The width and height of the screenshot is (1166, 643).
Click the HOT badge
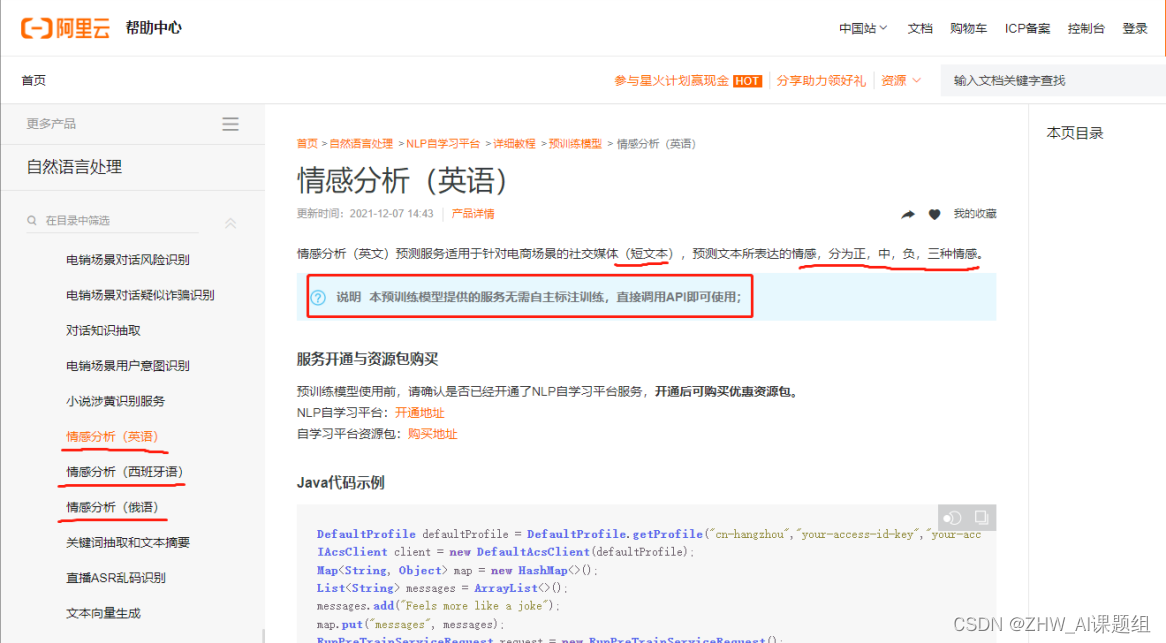[747, 81]
